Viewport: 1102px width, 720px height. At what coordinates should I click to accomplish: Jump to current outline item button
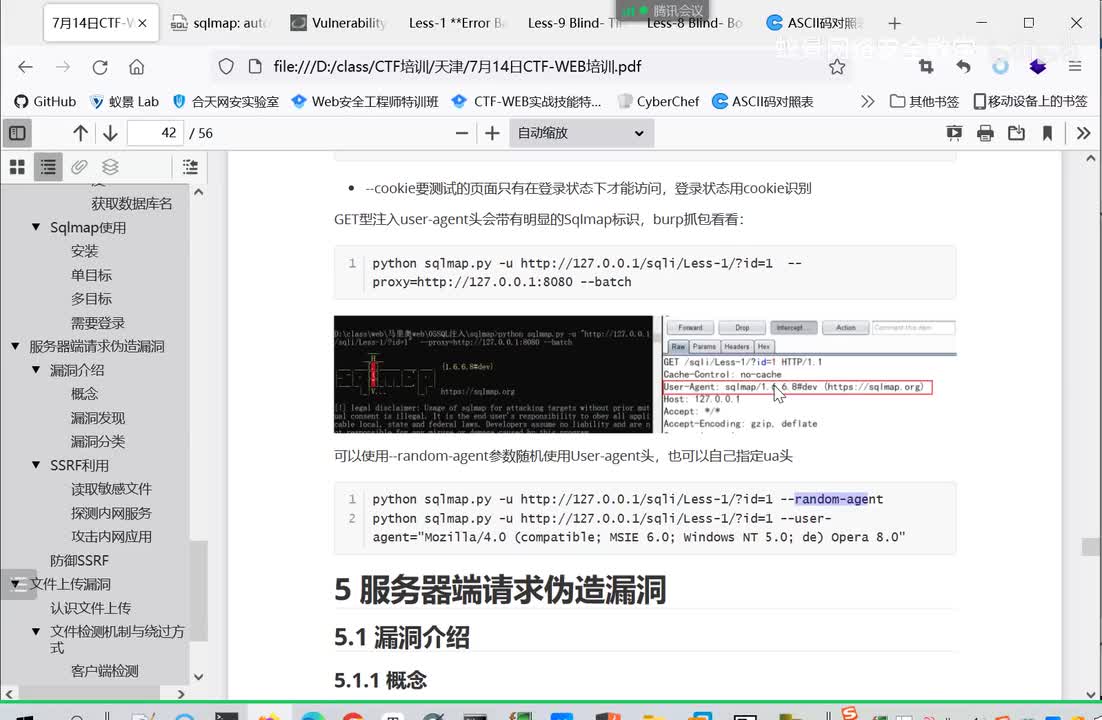pos(190,167)
